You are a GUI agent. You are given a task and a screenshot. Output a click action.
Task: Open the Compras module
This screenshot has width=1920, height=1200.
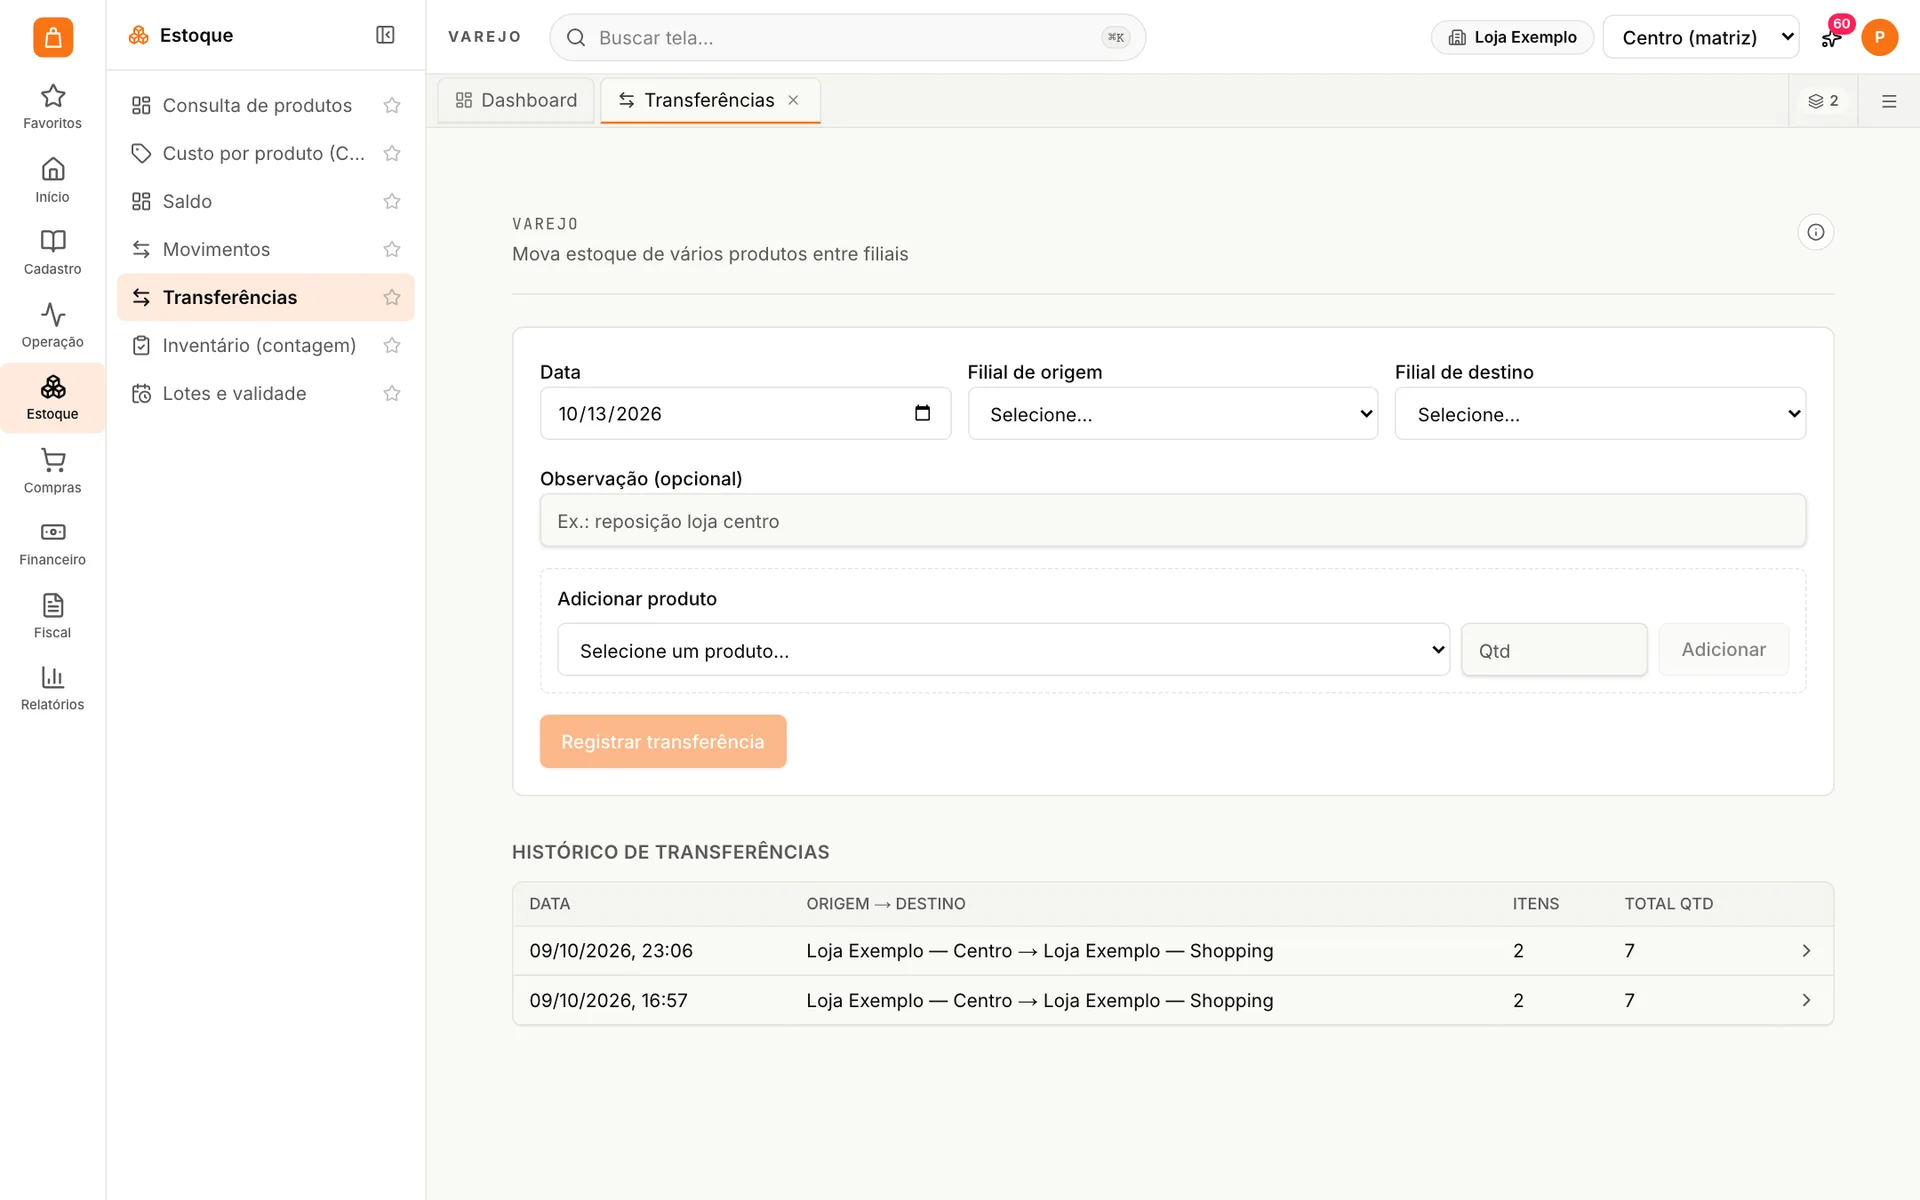tap(52, 471)
